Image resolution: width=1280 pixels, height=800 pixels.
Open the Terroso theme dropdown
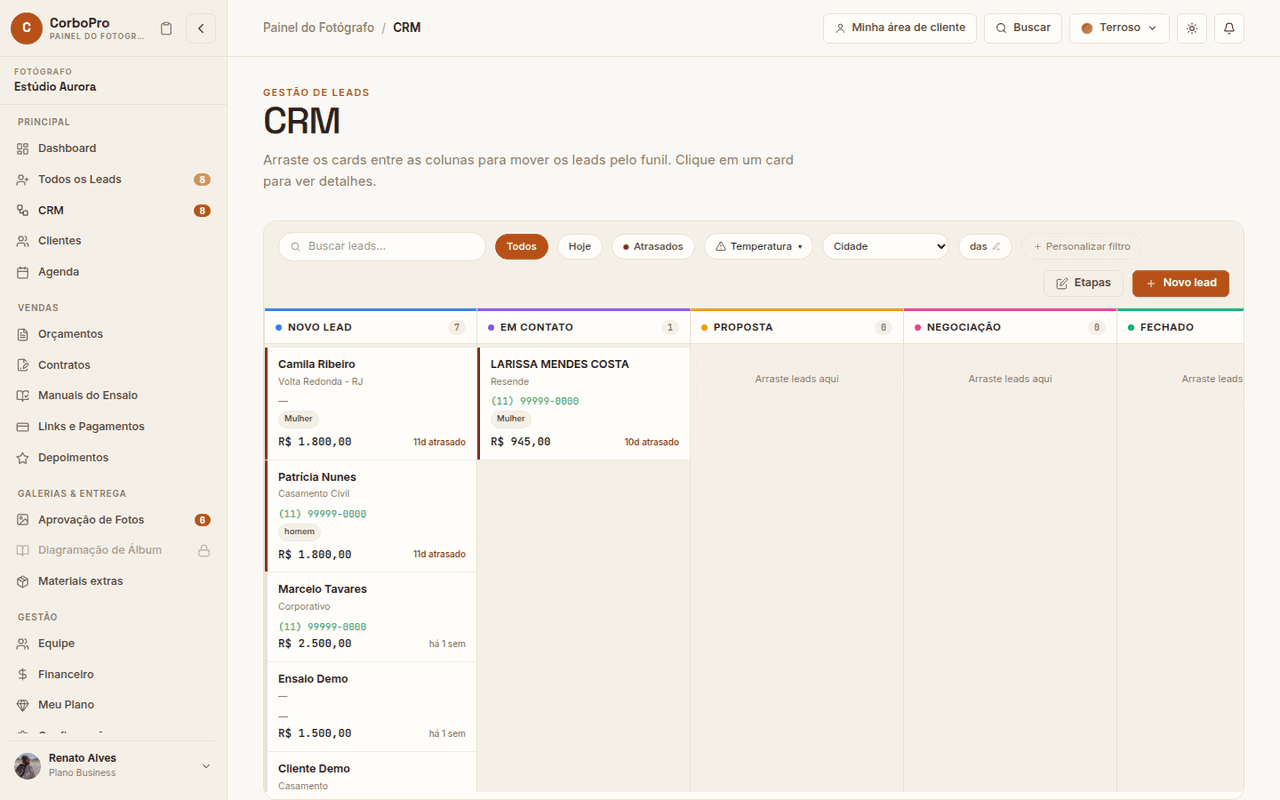1119,28
